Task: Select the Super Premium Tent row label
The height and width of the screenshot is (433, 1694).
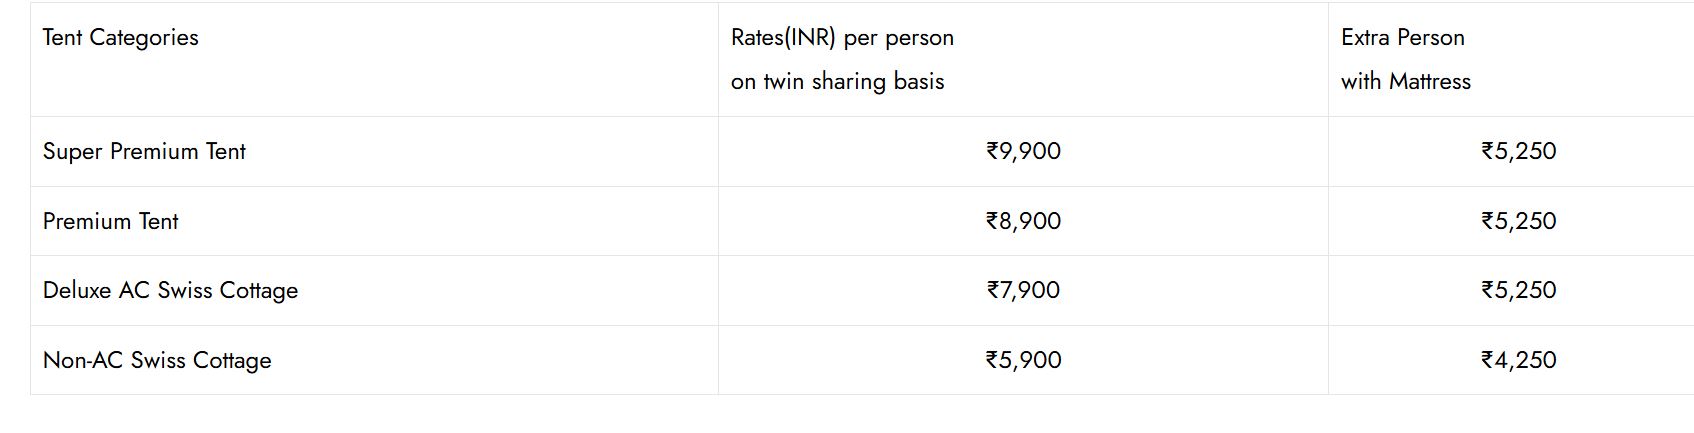Action: 144,152
